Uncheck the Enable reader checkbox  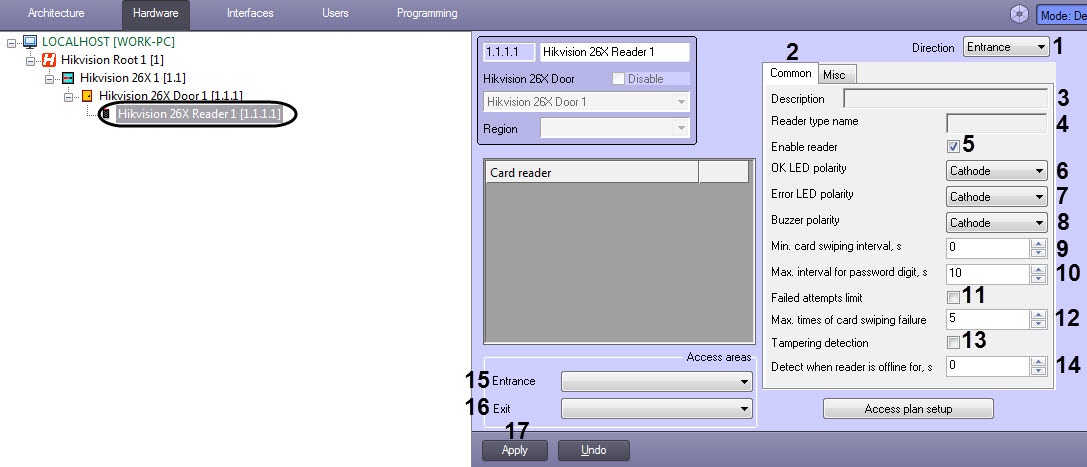954,147
